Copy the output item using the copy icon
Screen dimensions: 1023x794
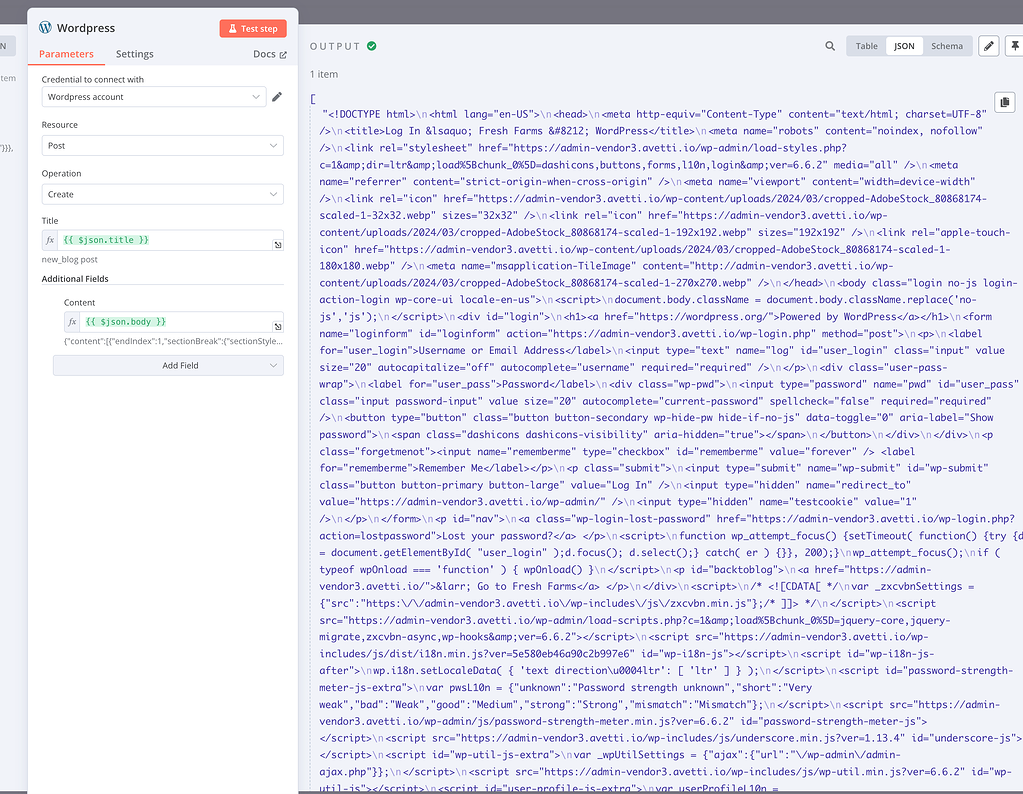click(x=1004, y=101)
